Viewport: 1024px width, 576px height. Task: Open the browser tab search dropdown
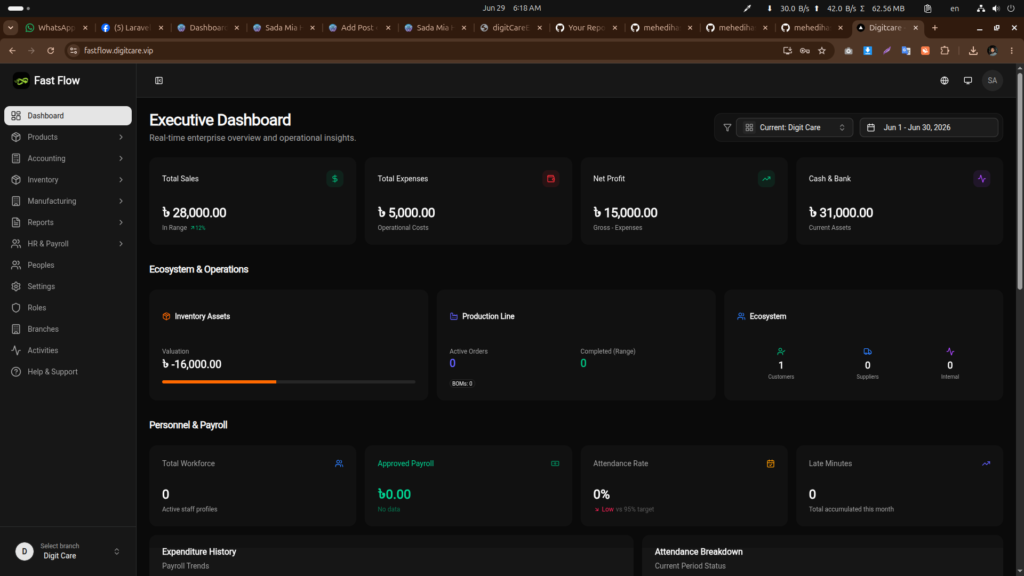click(10, 27)
